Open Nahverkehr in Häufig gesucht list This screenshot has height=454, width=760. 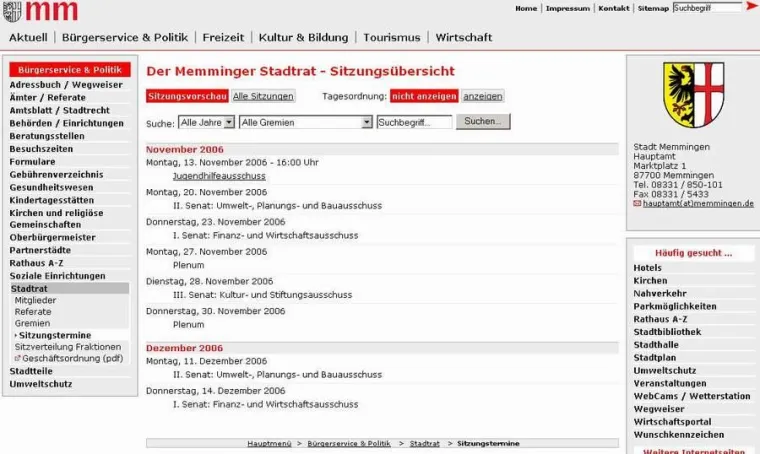pos(660,294)
